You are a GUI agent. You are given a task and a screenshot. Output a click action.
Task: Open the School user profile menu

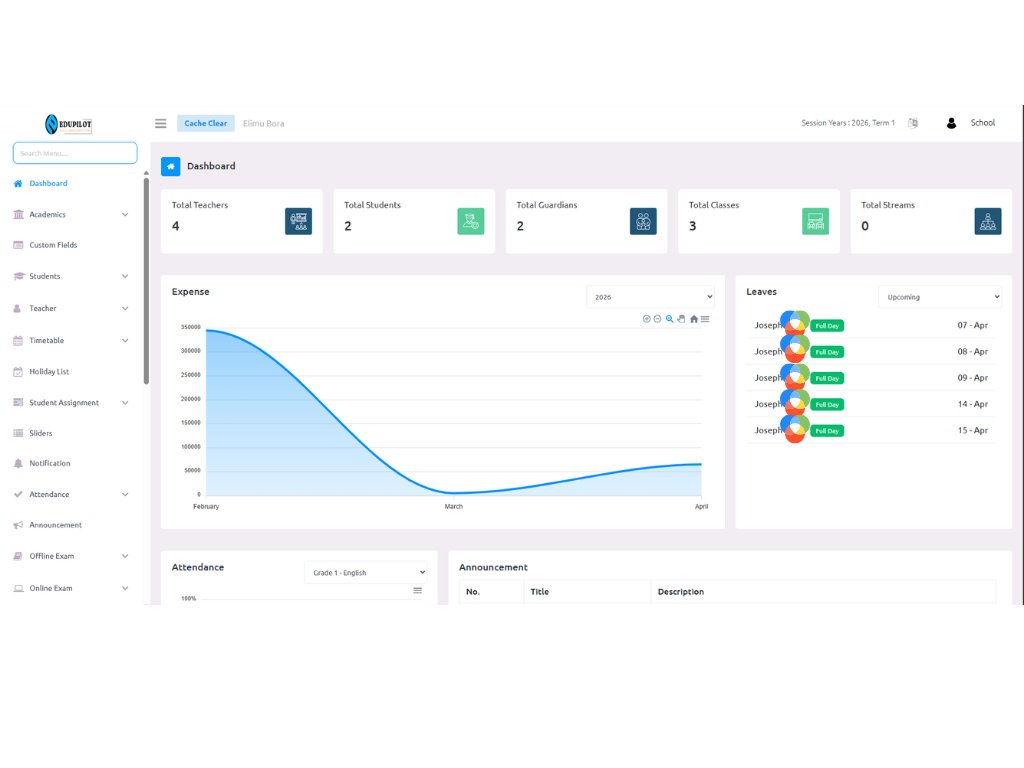(x=971, y=123)
